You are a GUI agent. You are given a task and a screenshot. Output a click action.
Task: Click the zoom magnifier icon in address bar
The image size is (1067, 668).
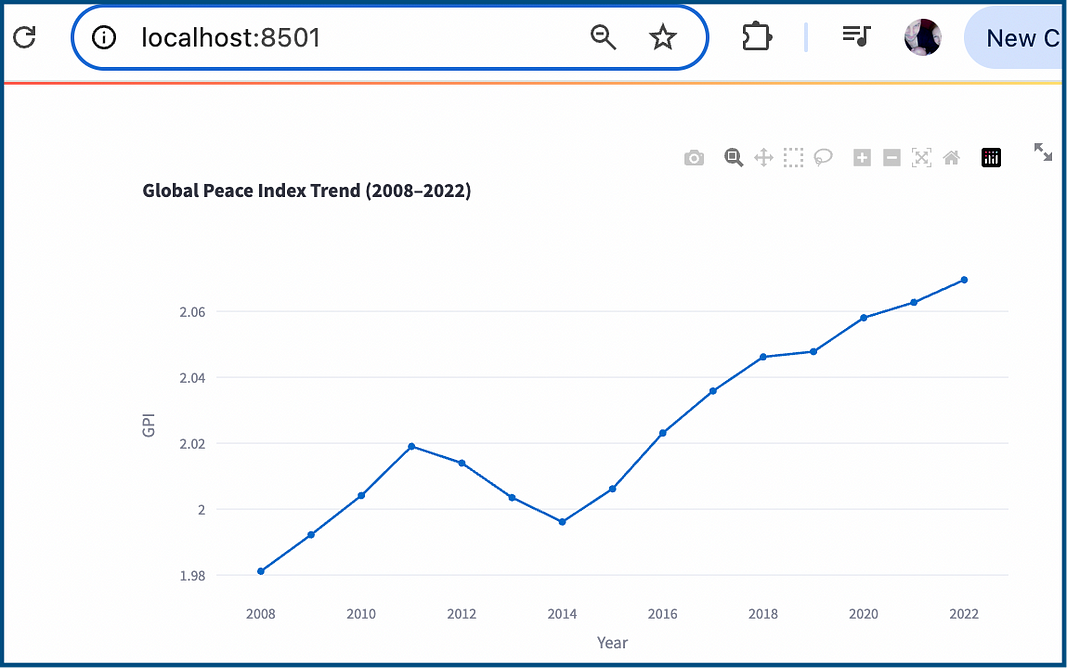603,37
